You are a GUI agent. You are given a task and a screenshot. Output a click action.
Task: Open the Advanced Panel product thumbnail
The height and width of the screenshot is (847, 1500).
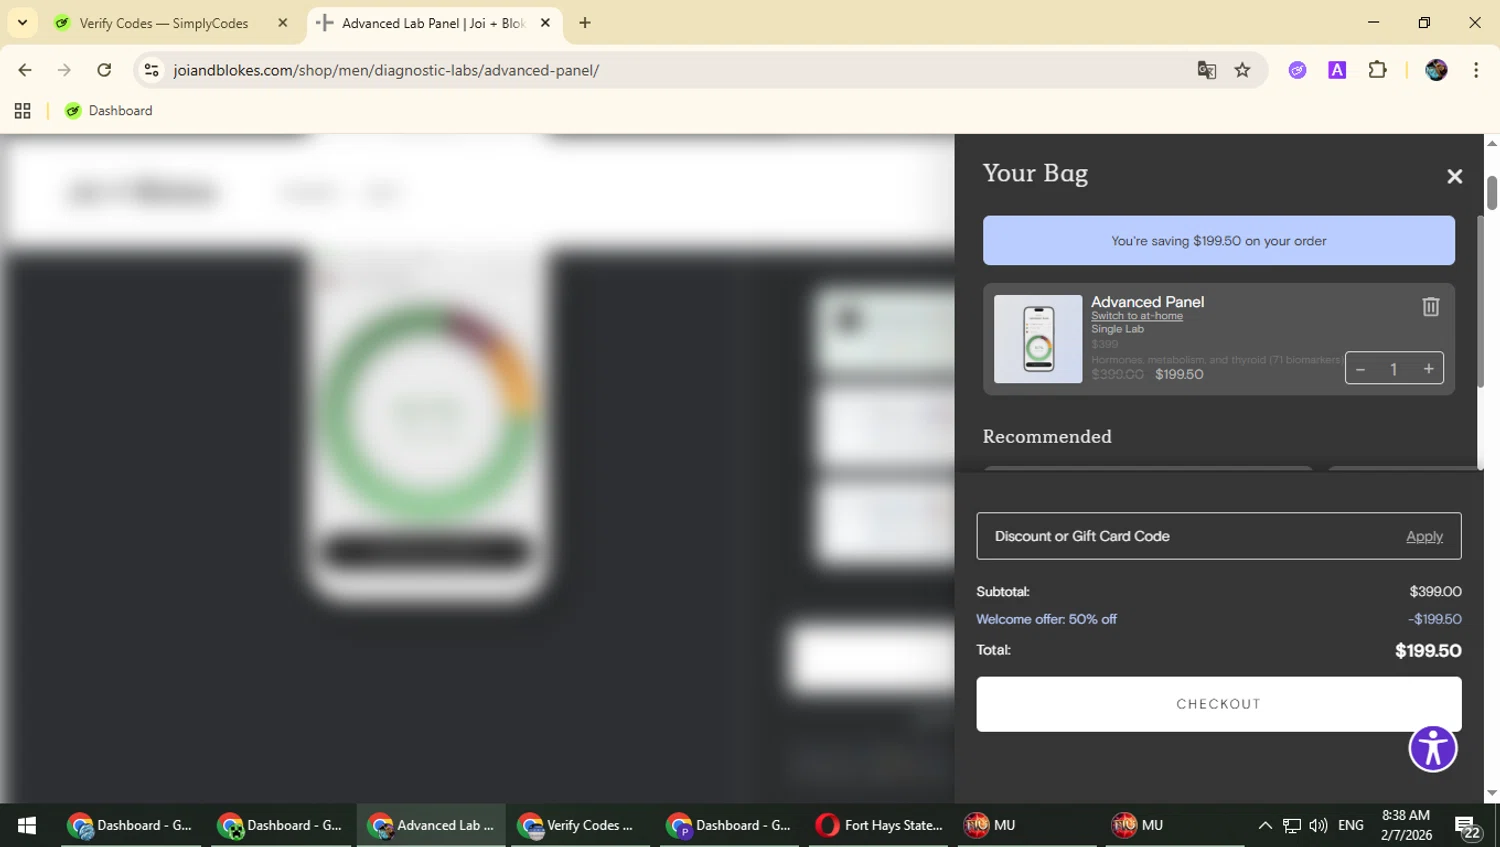[x=1038, y=339]
